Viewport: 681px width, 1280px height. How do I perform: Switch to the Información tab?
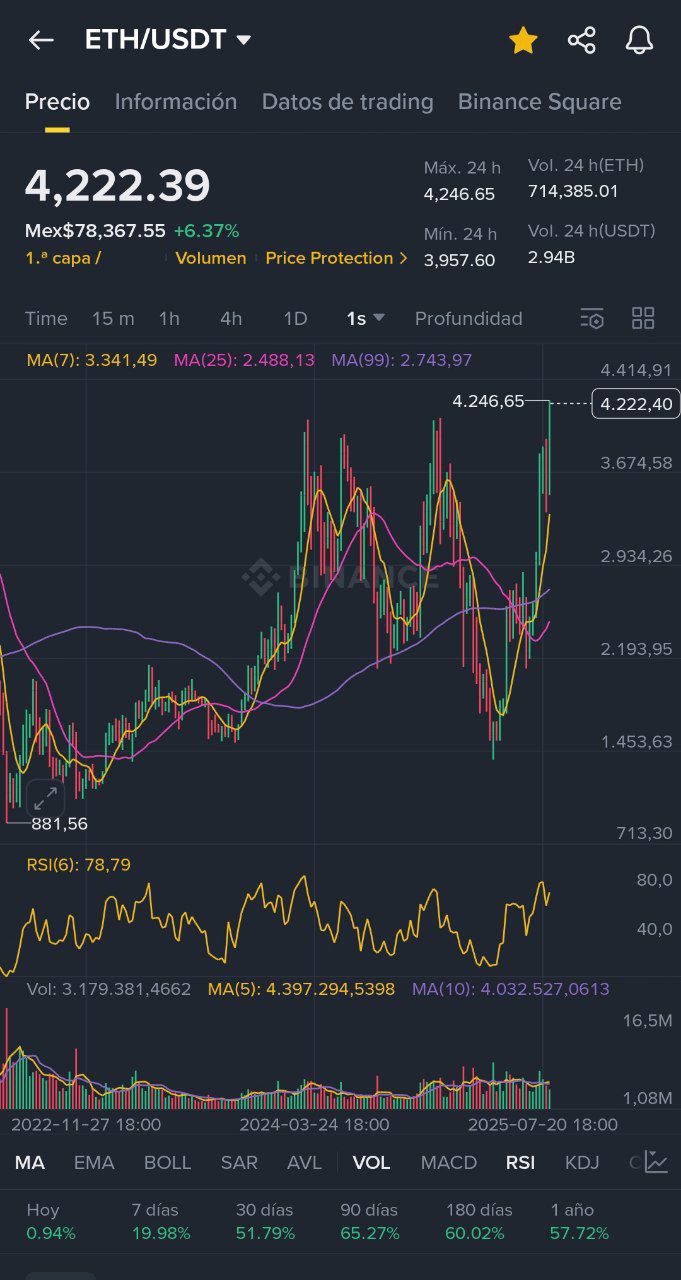tap(176, 102)
